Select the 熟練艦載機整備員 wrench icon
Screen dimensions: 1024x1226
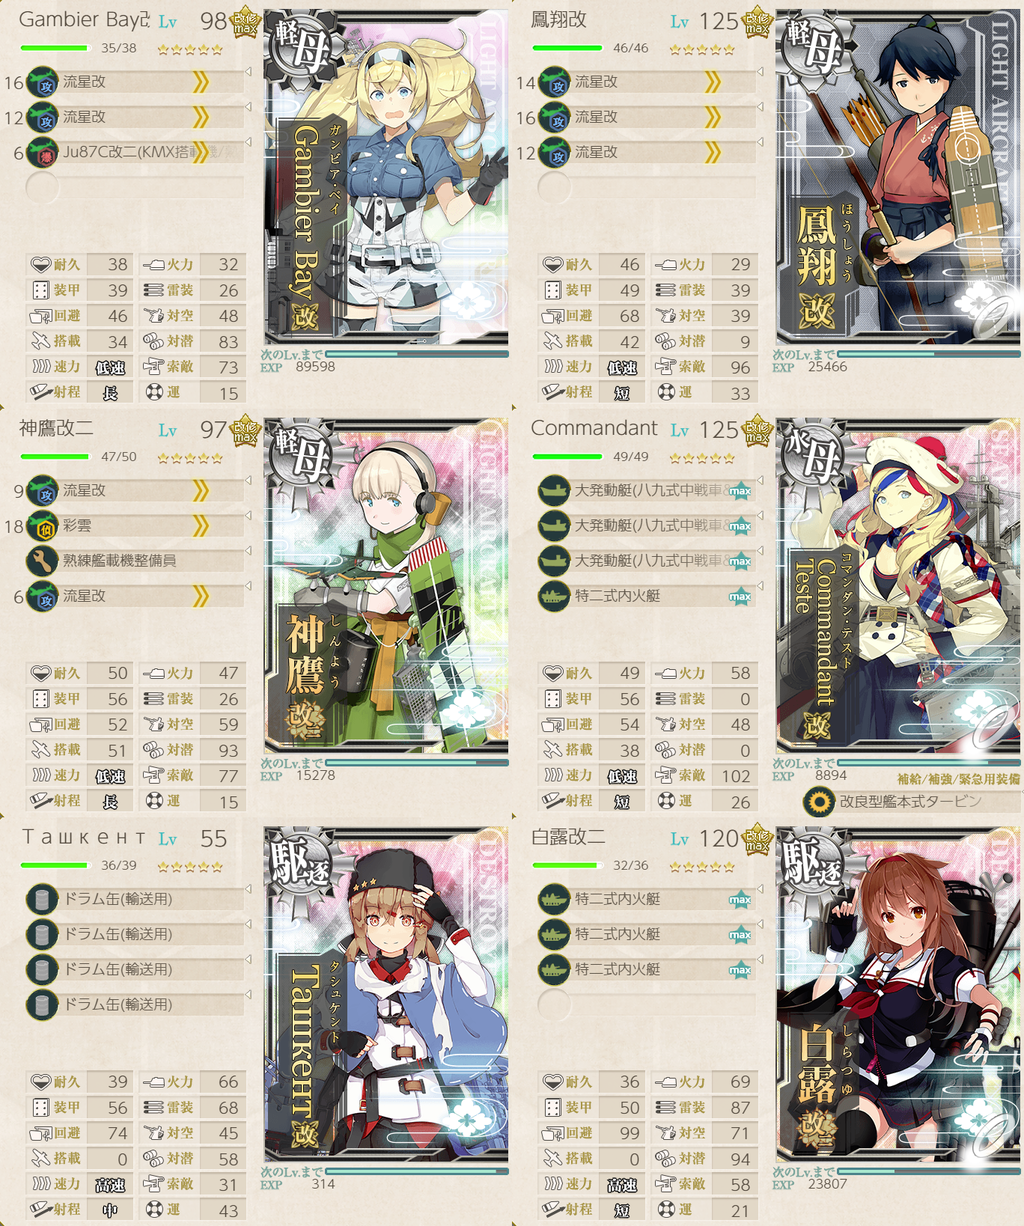tap(42, 561)
